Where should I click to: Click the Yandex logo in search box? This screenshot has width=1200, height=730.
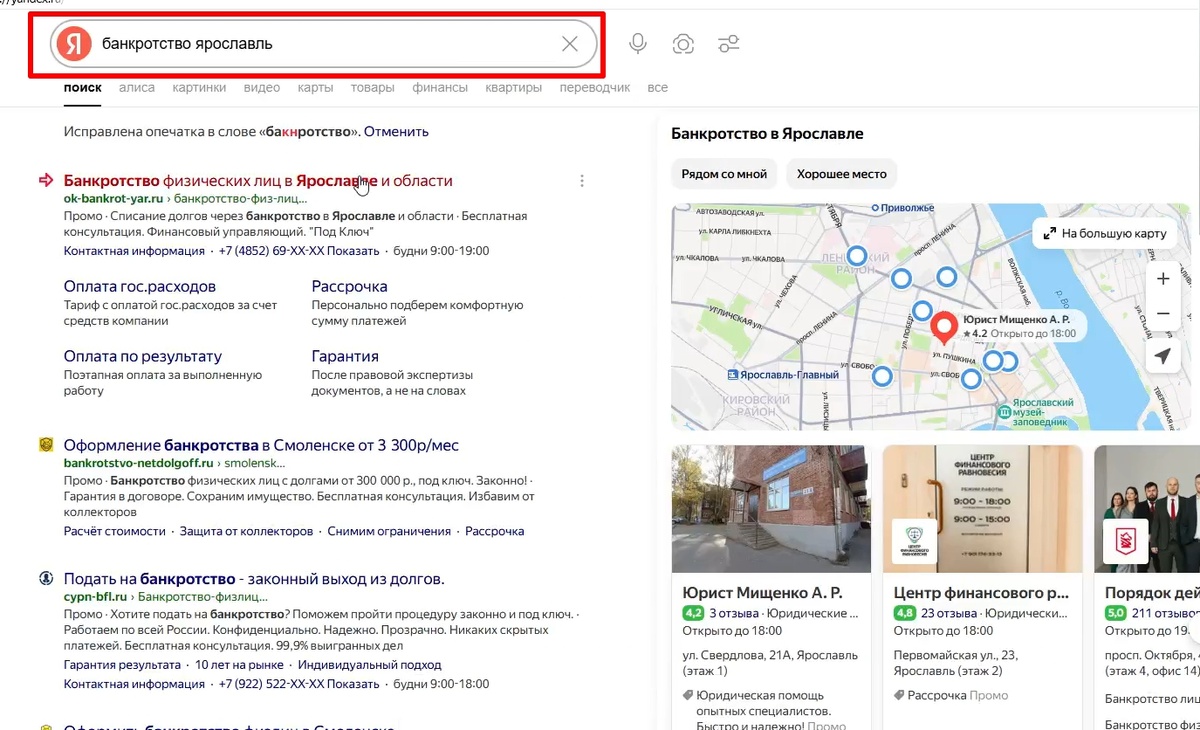pos(73,44)
